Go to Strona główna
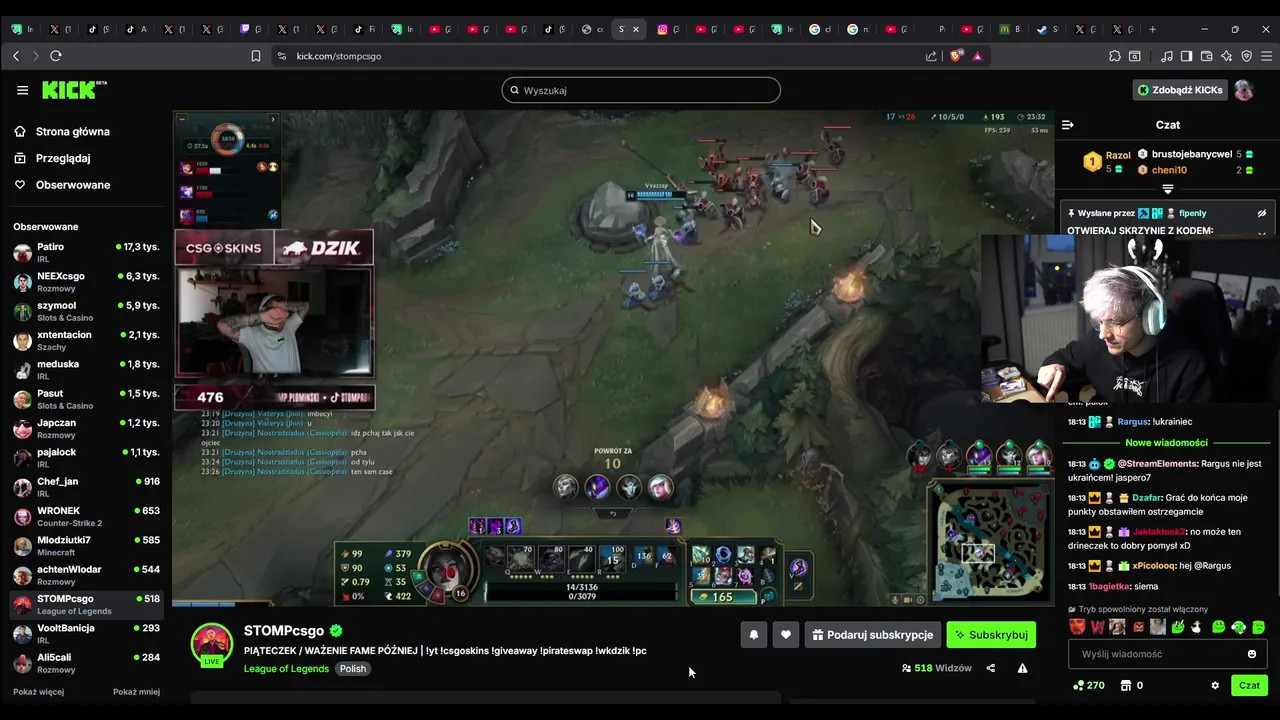1280x720 pixels. [61, 131]
